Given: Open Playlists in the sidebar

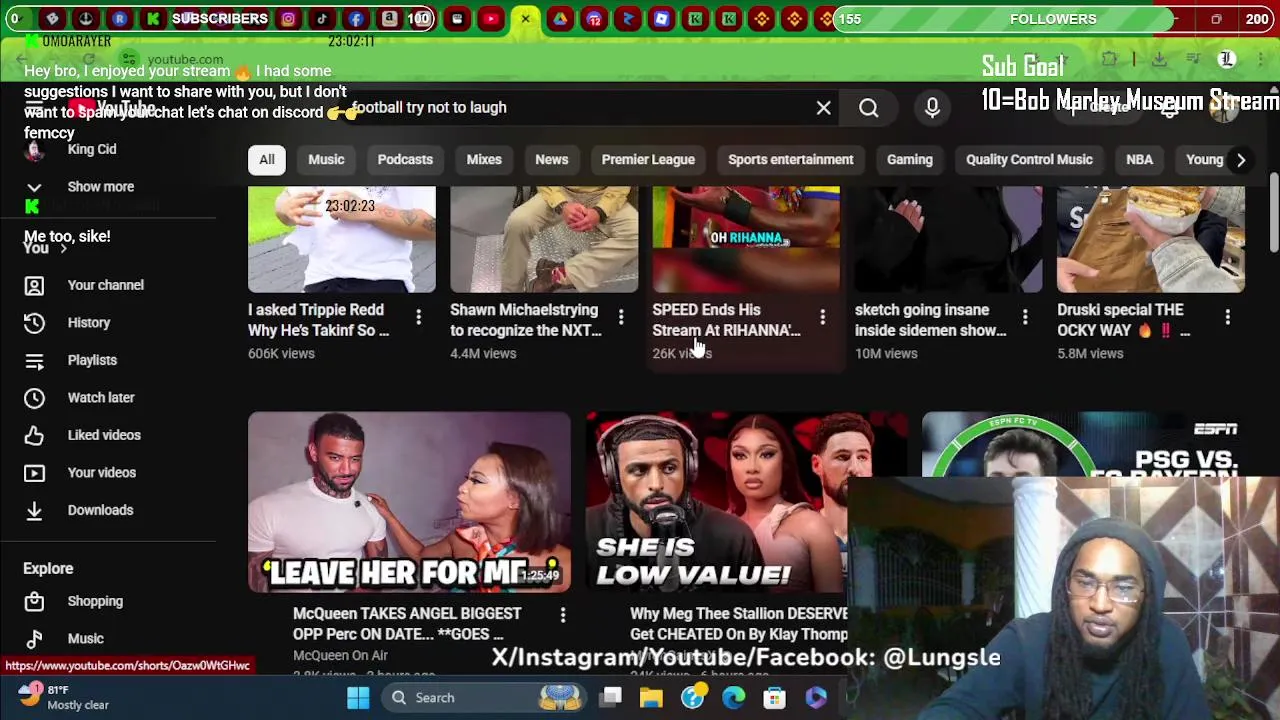Looking at the screenshot, I should (x=92, y=360).
